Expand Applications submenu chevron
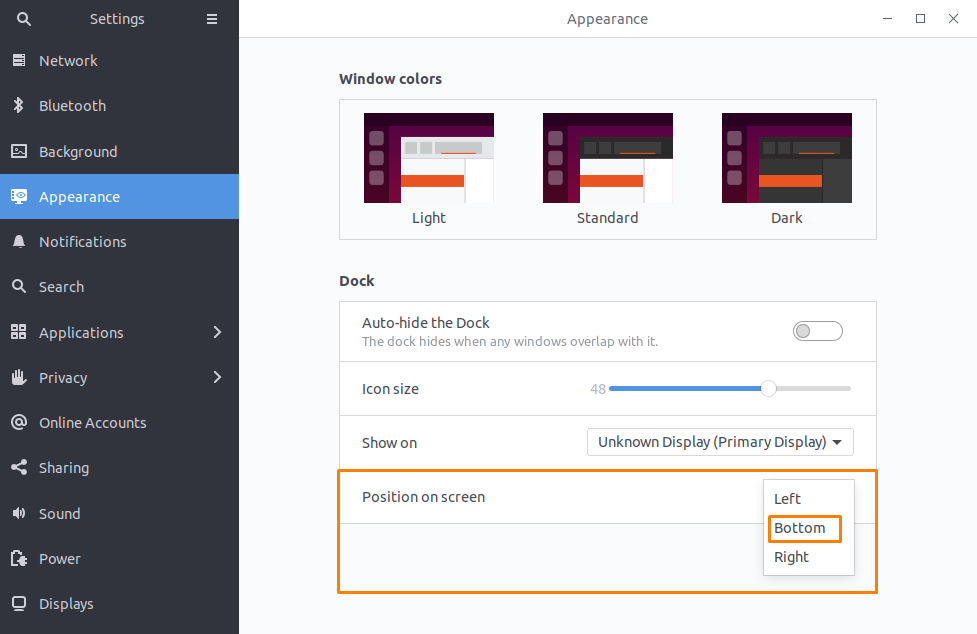 (x=217, y=332)
